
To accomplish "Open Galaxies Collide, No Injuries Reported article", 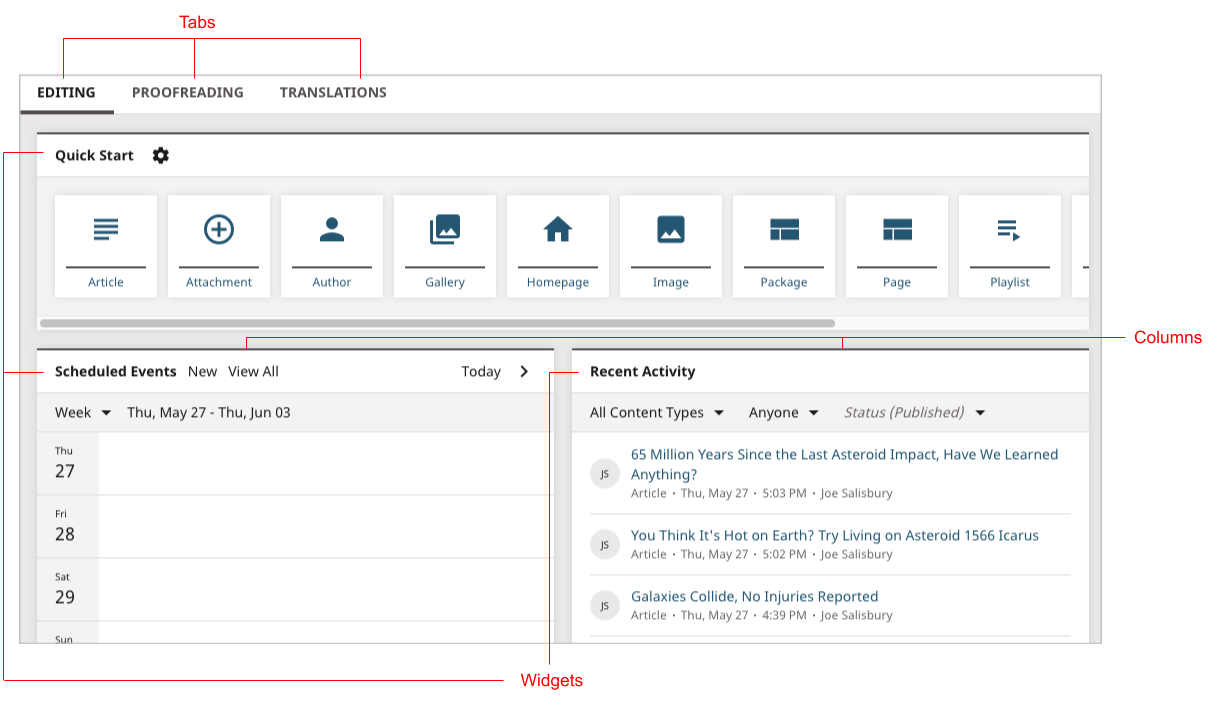I will pos(755,596).
